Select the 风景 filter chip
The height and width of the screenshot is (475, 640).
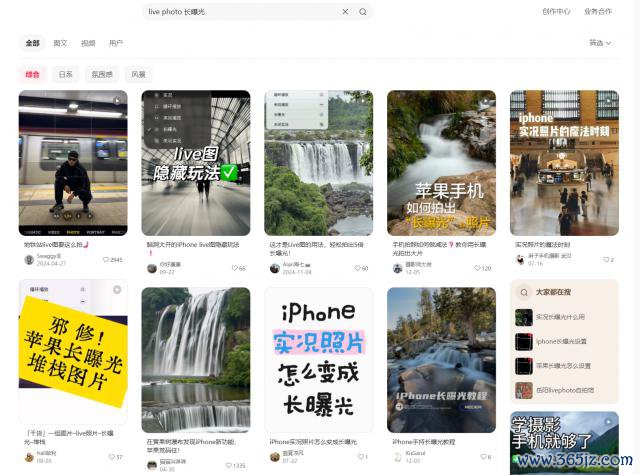click(x=137, y=74)
